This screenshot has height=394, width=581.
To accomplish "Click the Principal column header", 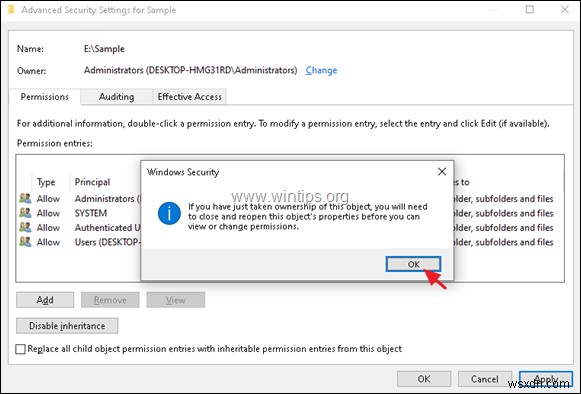I will point(92,182).
